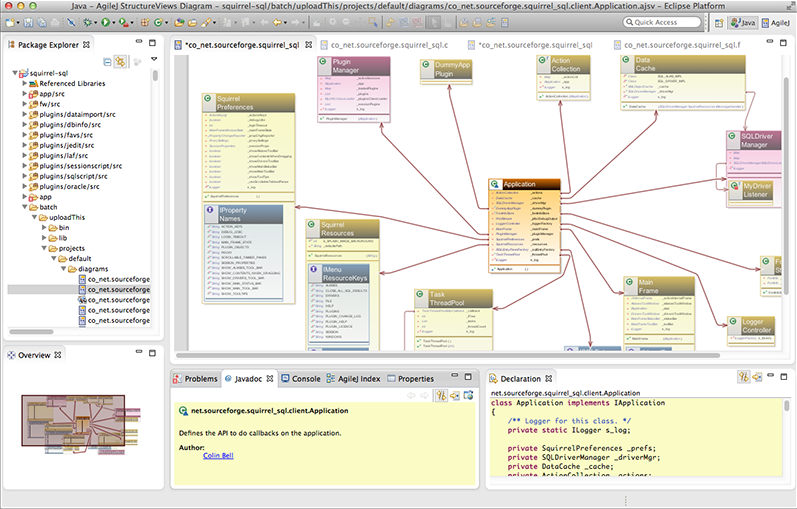Toggle Link with Selection in Javadoc view
Image resolution: width=797 pixels, height=509 pixels.
click(x=441, y=395)
